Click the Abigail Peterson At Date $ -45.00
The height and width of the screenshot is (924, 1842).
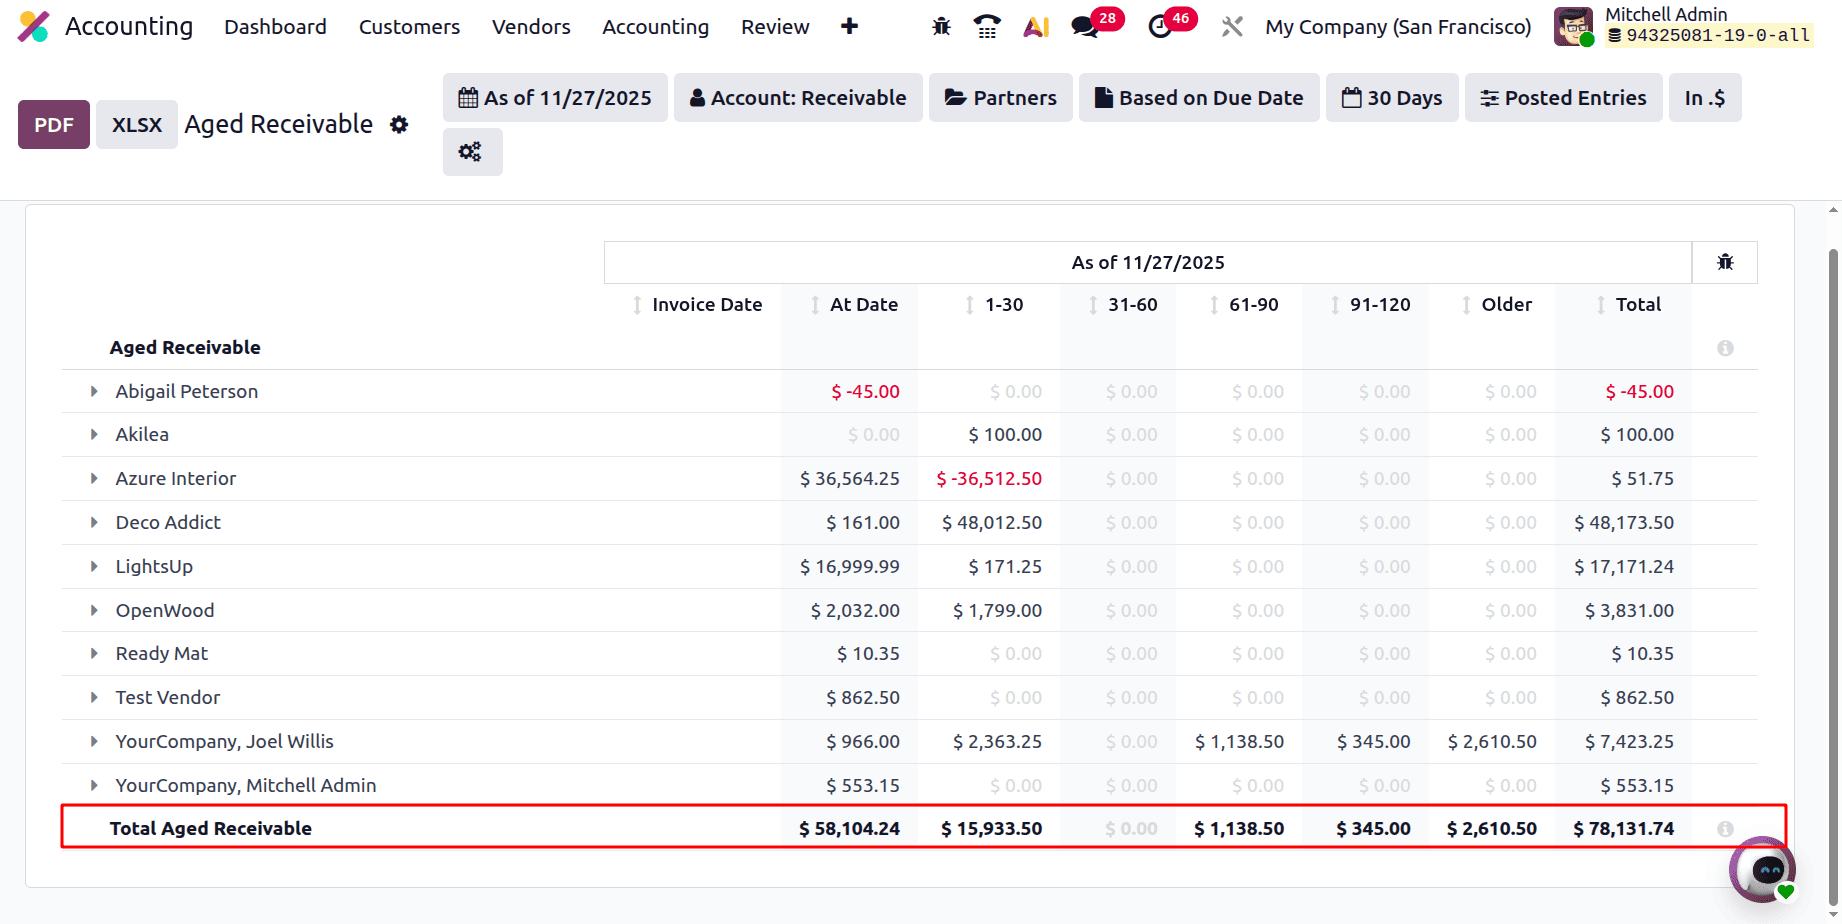tap(865, 392)
